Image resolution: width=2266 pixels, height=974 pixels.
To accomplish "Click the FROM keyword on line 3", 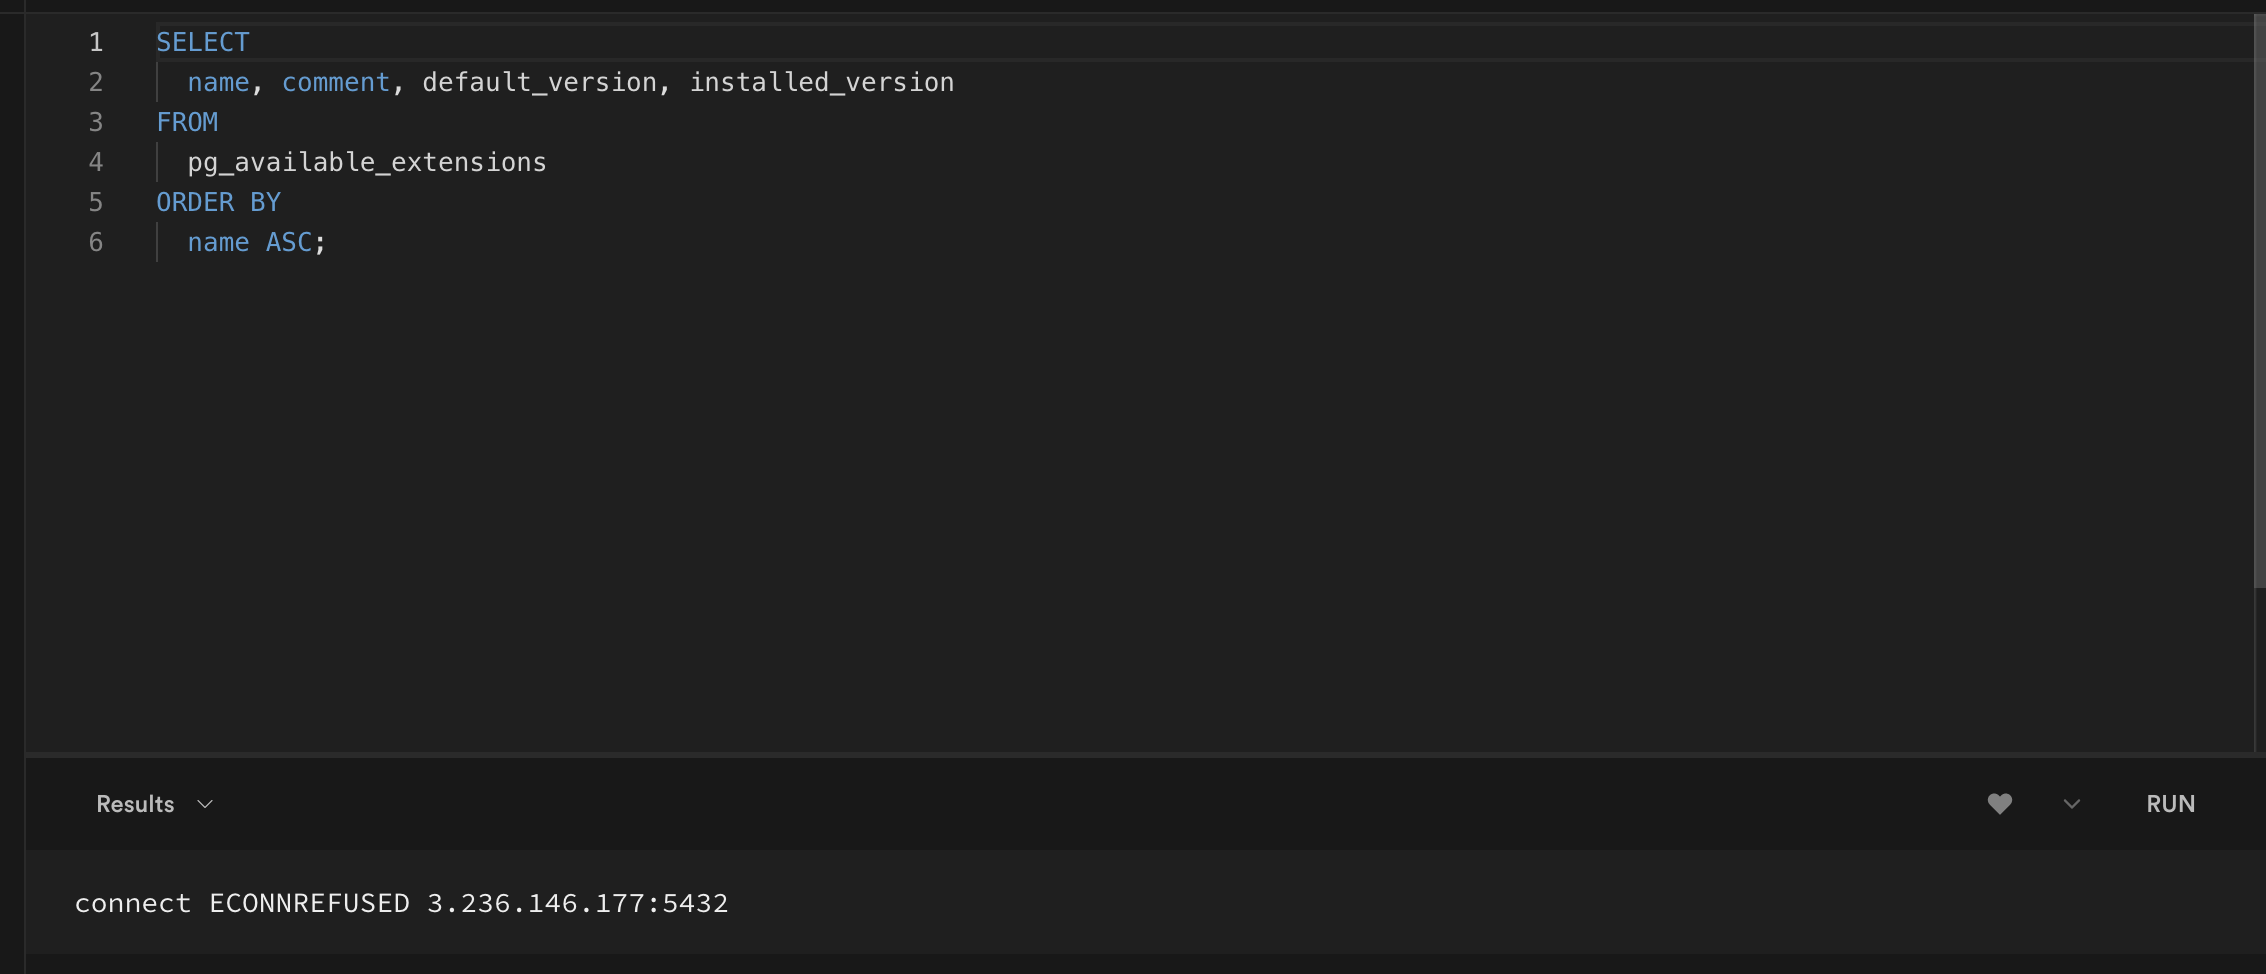I will [187, 121].
